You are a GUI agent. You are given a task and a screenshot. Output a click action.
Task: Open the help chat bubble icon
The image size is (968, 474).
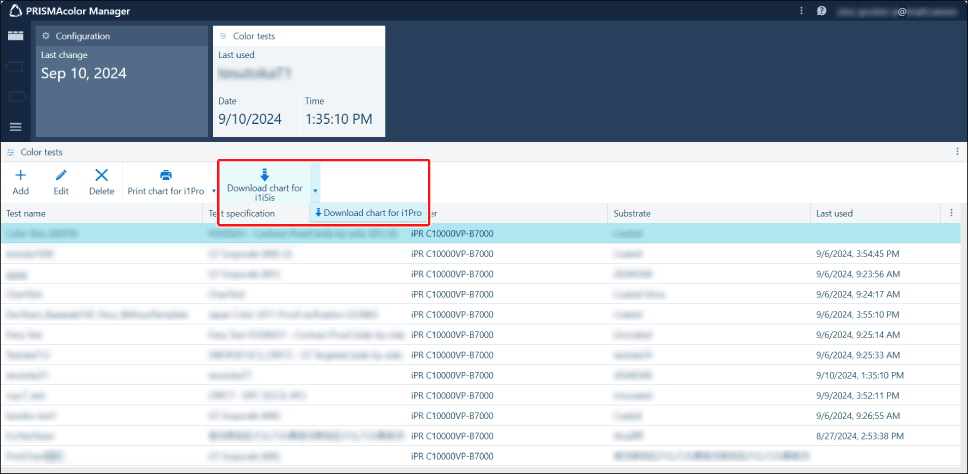(x=821, y=11)
